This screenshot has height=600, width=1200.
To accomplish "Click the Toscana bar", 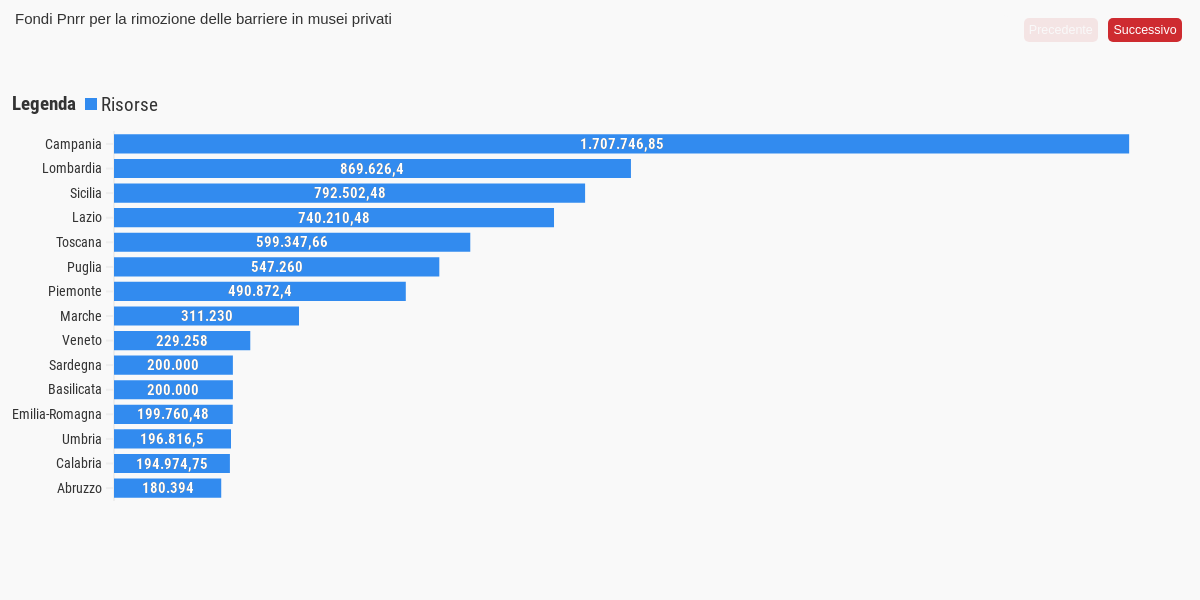I will 291,242.
